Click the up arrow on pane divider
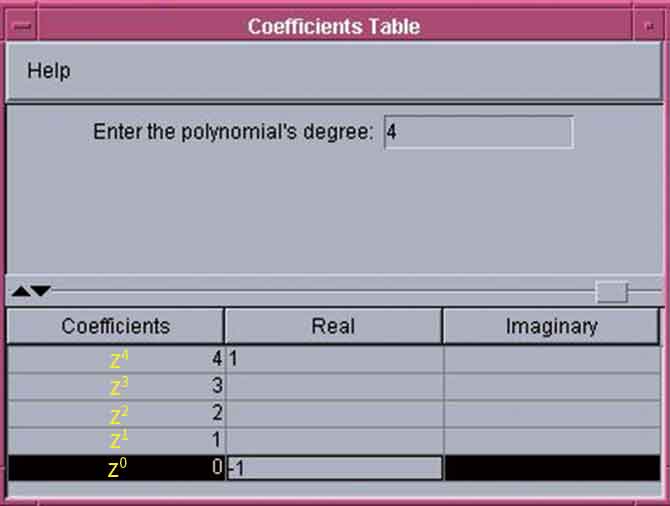 point(19,291)
